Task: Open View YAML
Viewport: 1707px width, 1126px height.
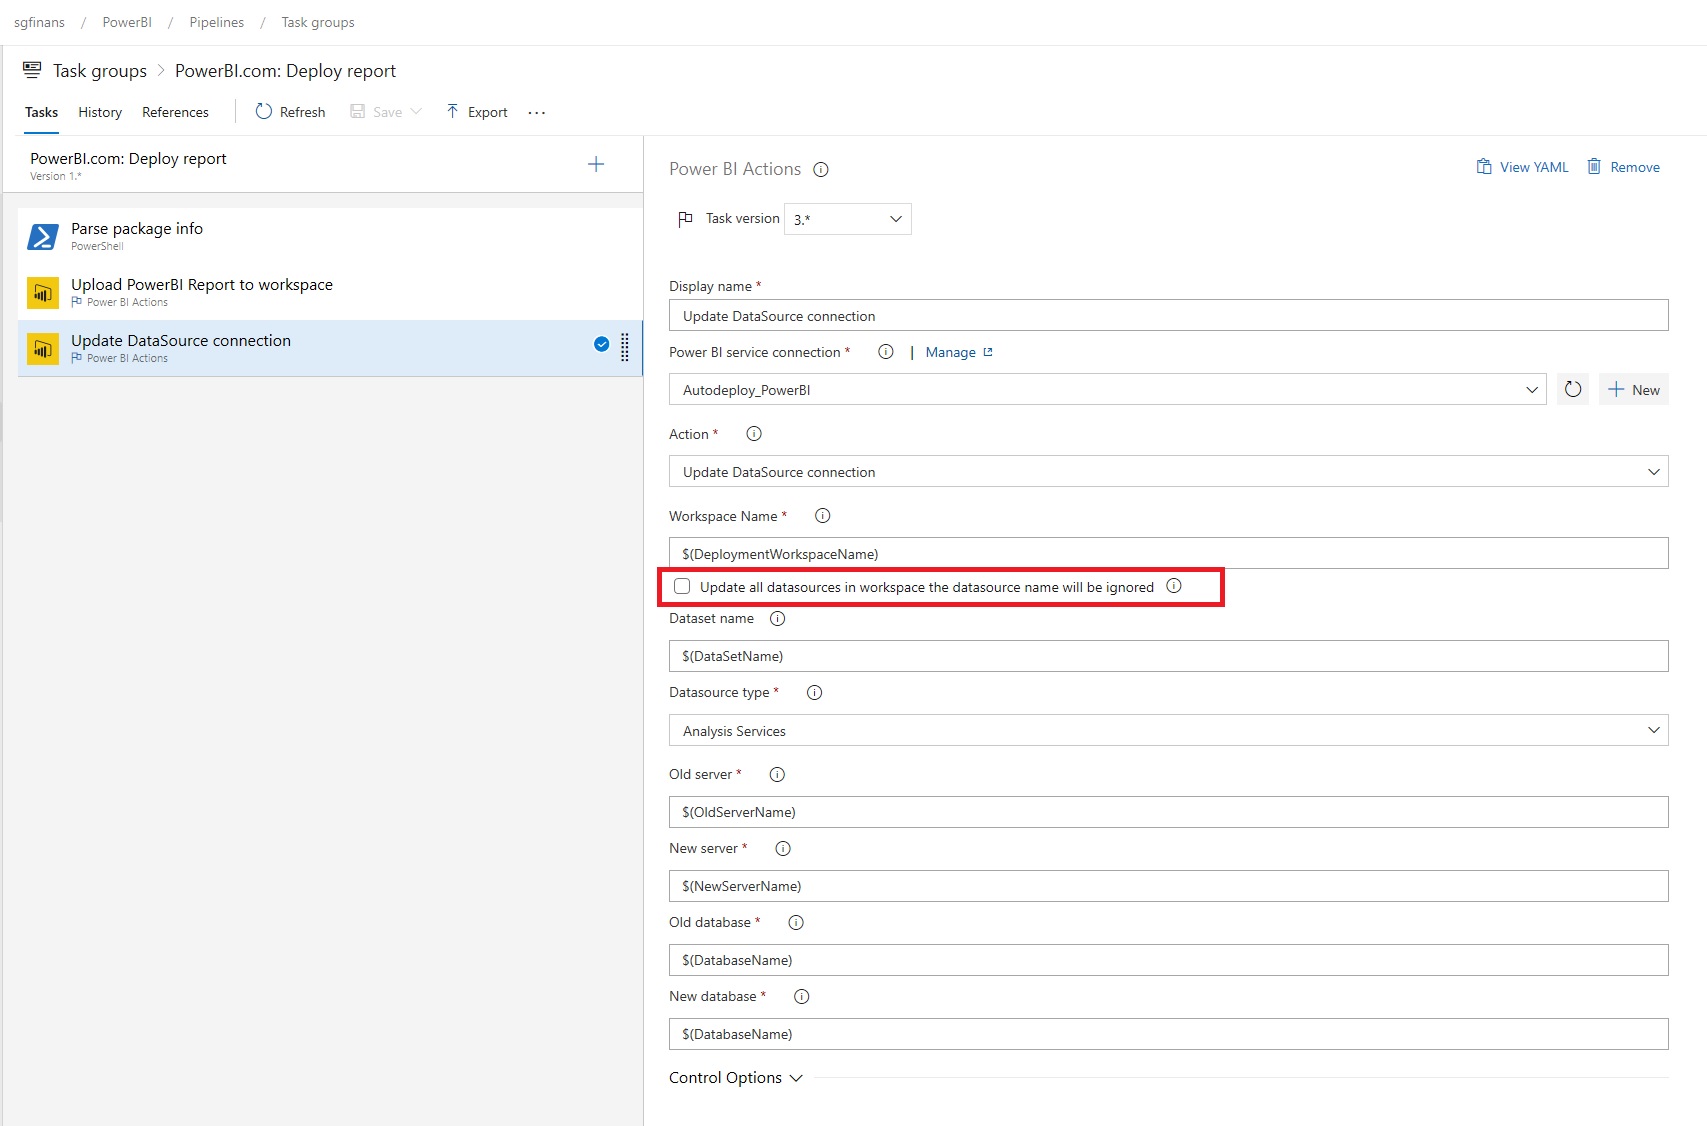Action: point(1484,166)
